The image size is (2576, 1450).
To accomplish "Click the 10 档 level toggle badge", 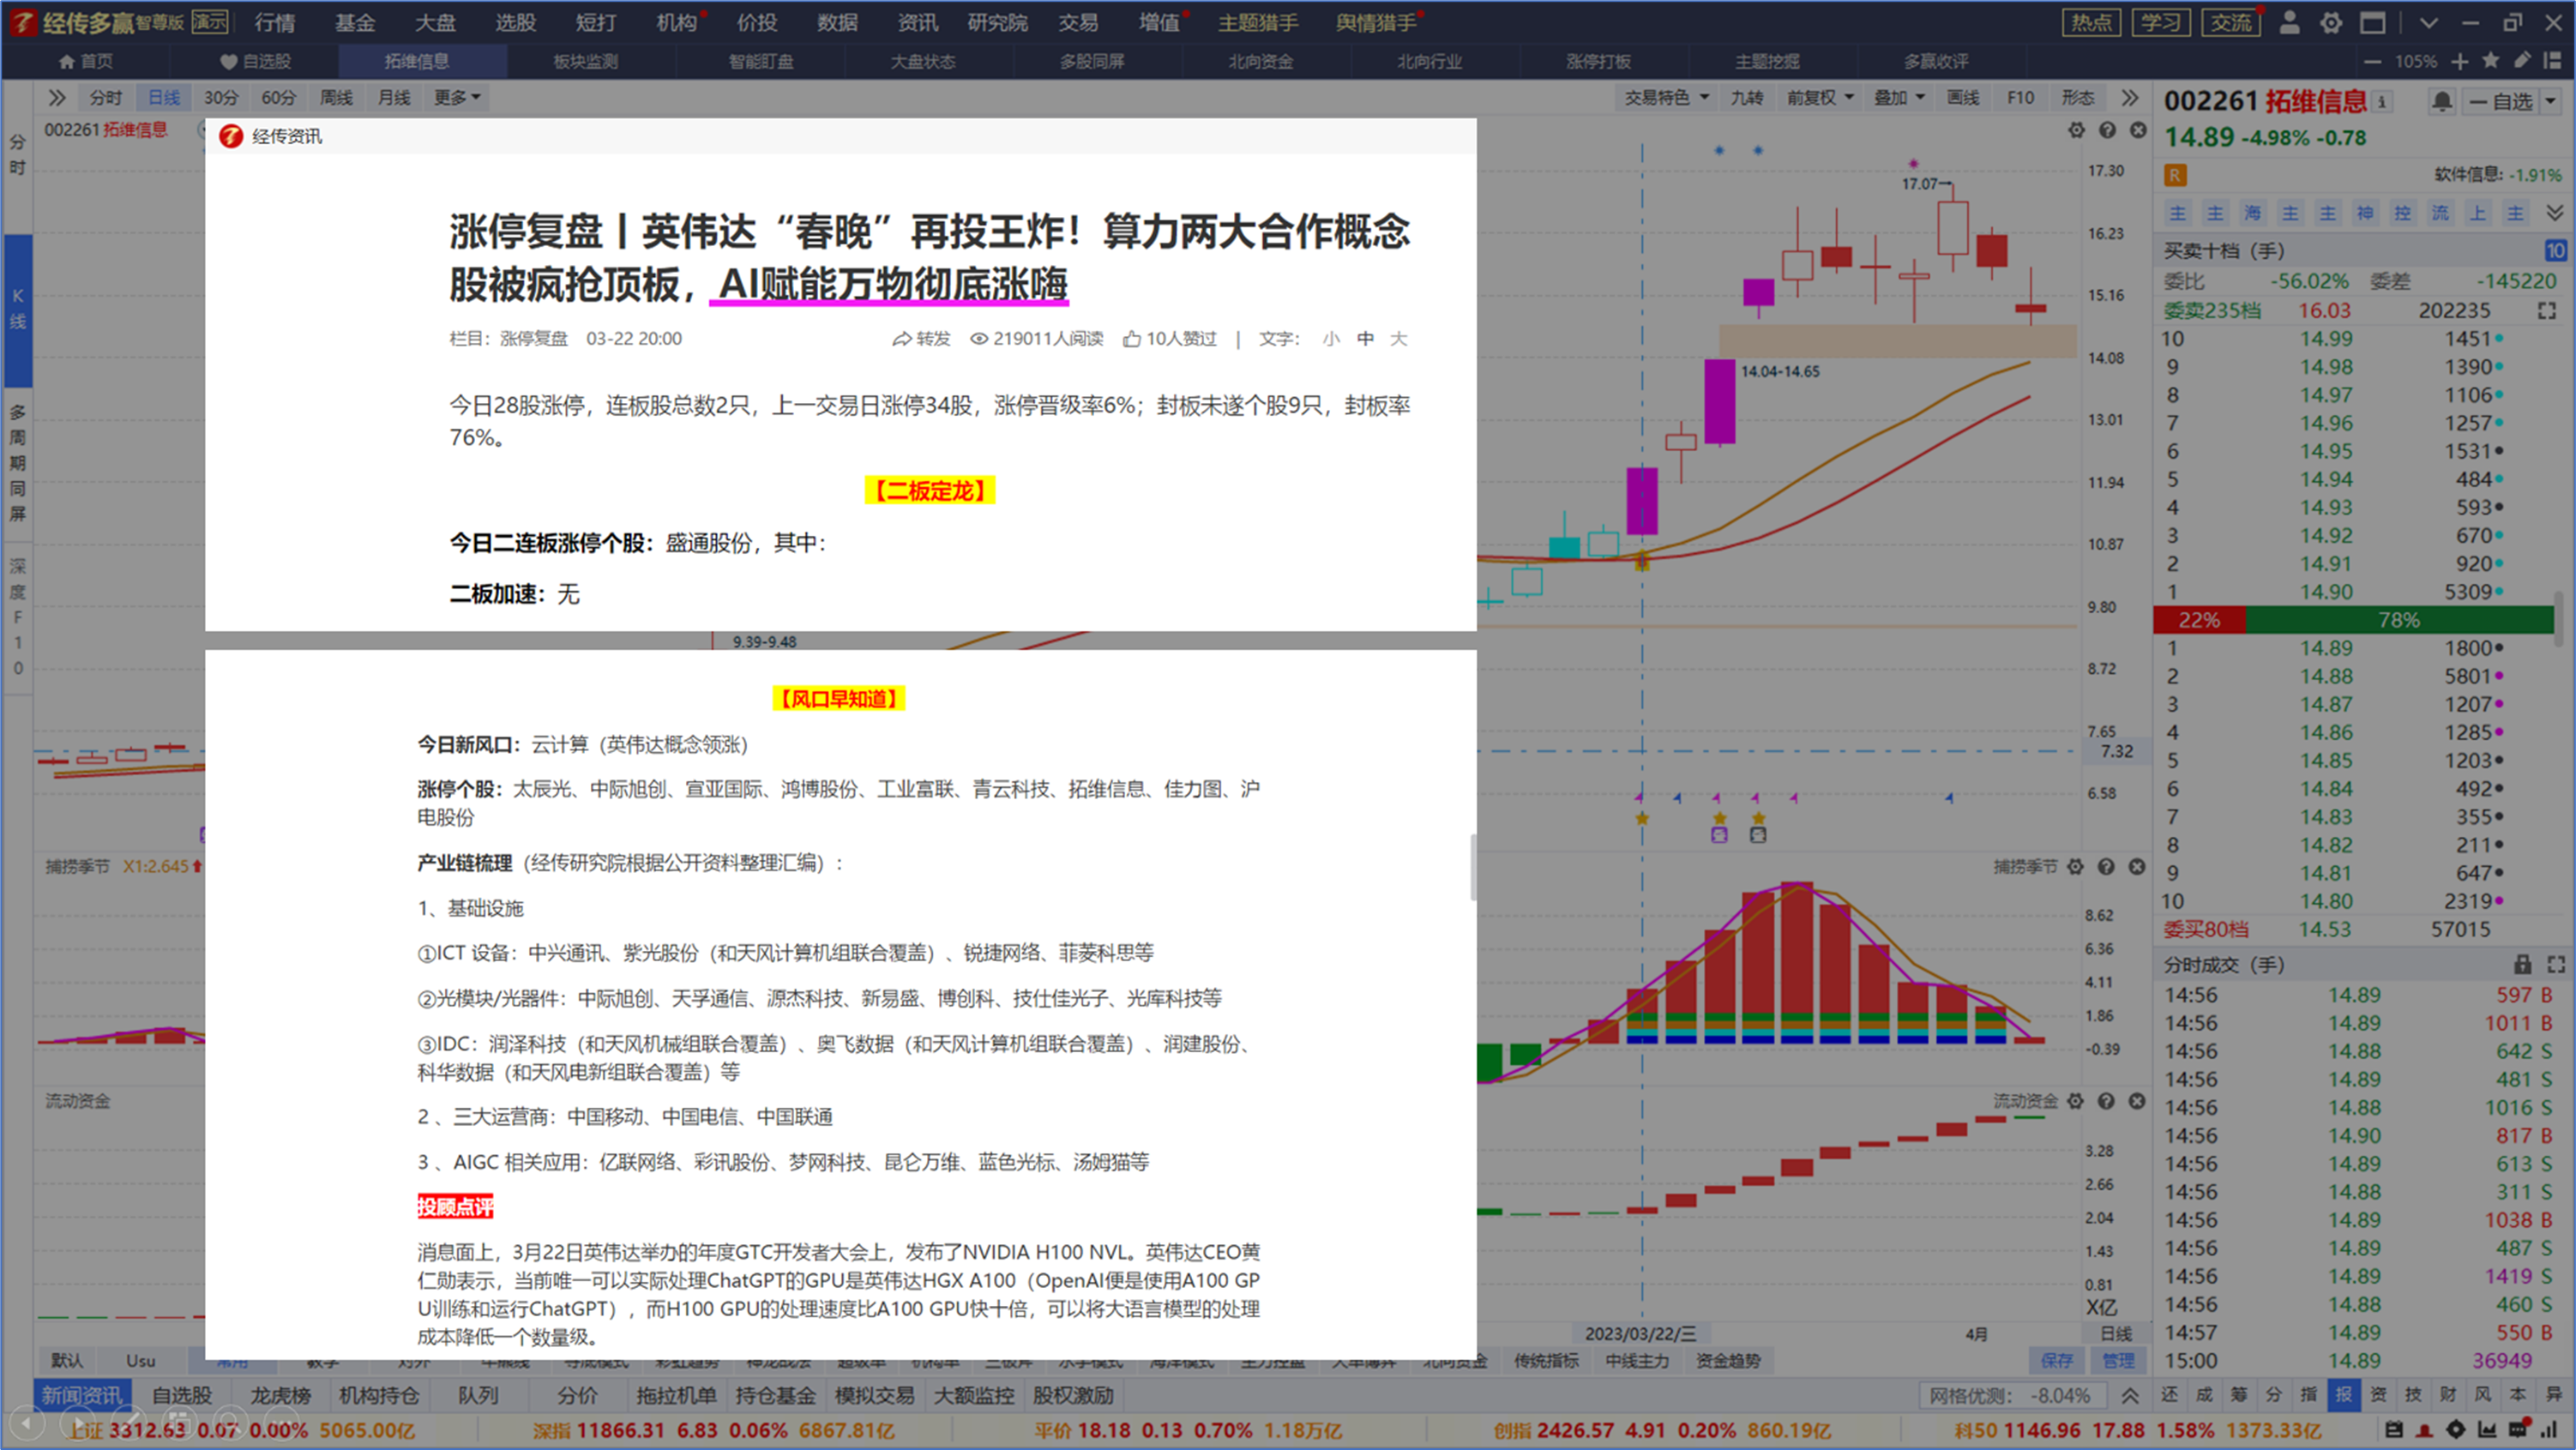I will [x=2555, y=250].
